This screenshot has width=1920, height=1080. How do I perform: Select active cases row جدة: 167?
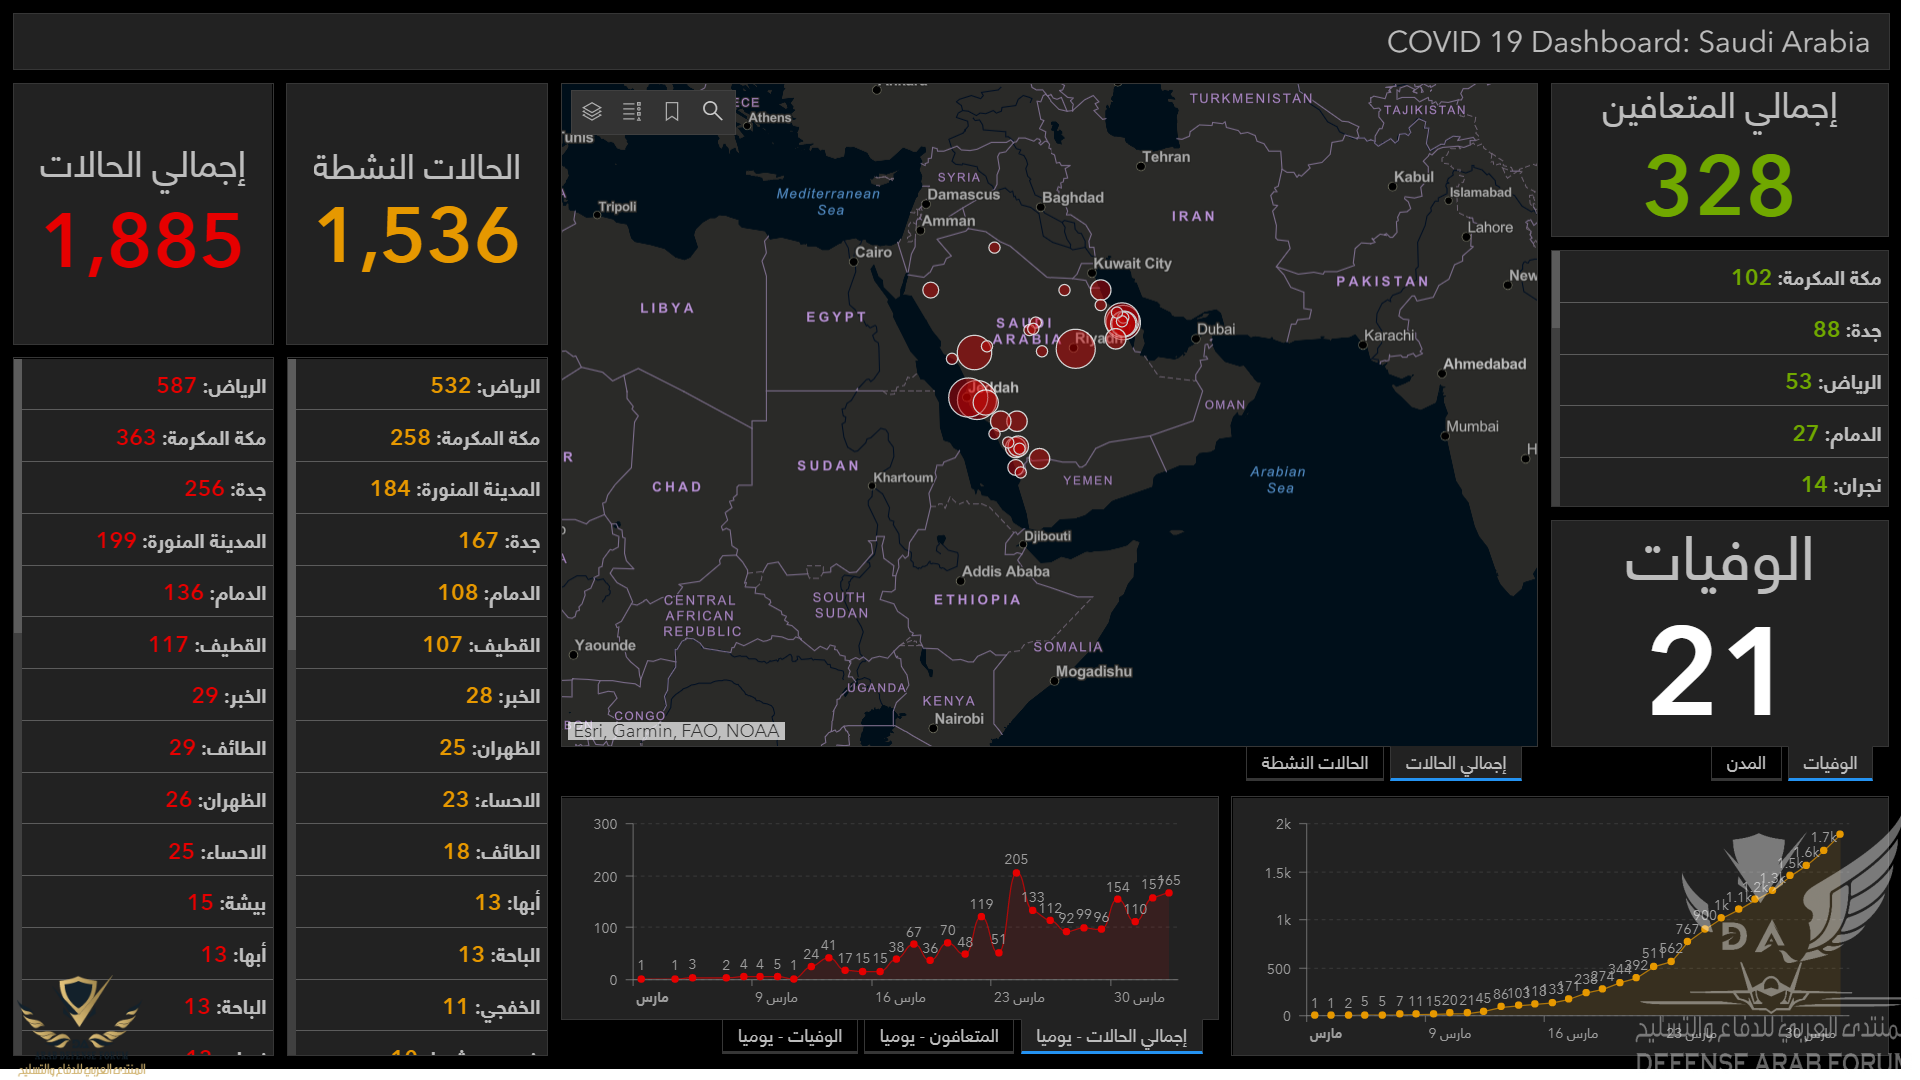coord(421,540)
